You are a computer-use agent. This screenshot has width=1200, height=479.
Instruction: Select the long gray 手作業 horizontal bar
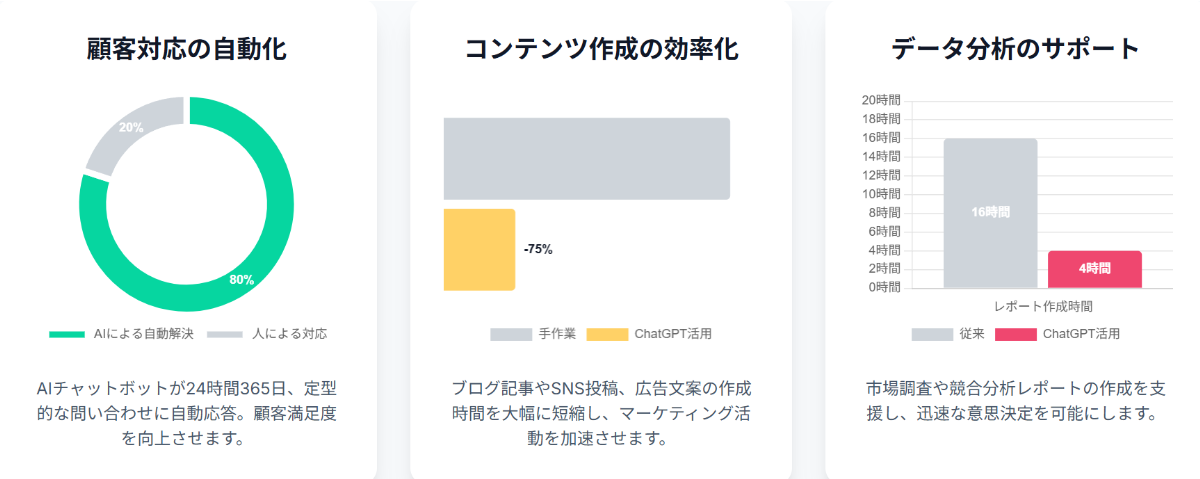(587, 159)
